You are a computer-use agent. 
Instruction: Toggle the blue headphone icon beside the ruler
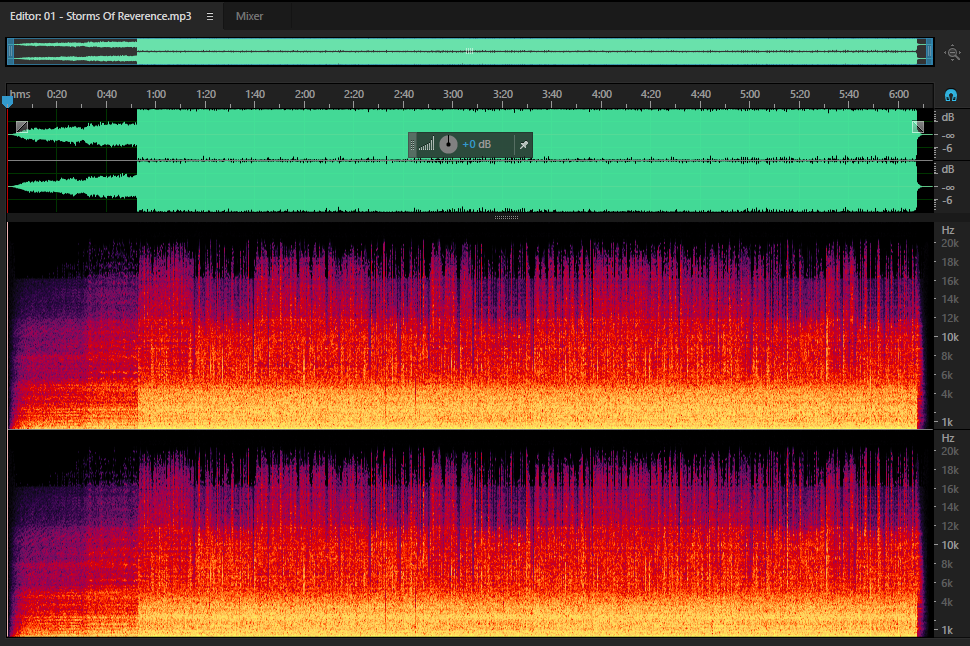(951, 95)
